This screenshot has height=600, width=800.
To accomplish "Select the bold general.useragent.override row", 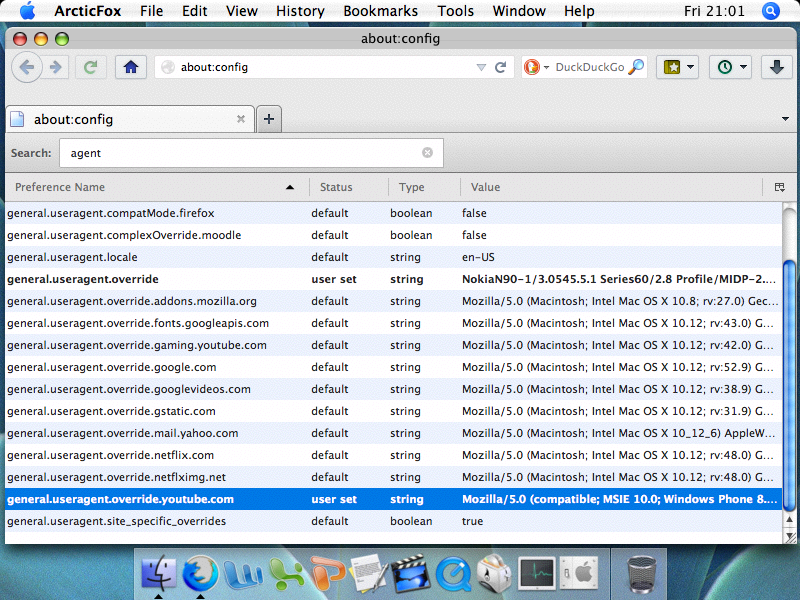I will pyautogui.click(x=393, y=279).
